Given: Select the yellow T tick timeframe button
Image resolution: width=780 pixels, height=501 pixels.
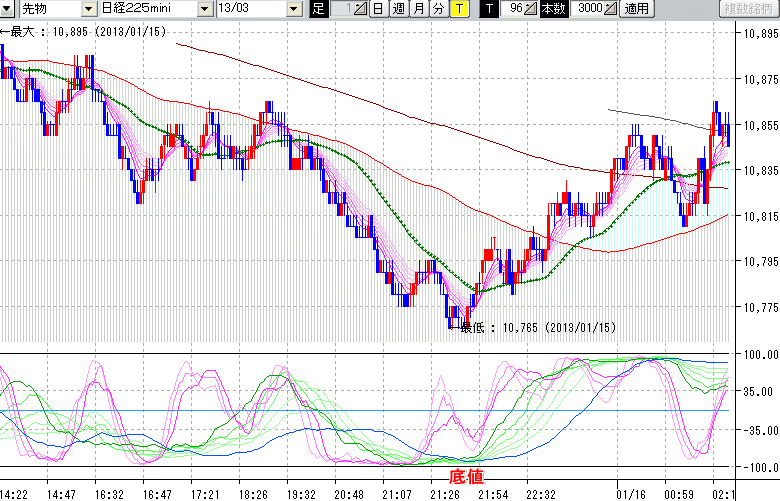Looking at the screenshot, I should (458, 9).
